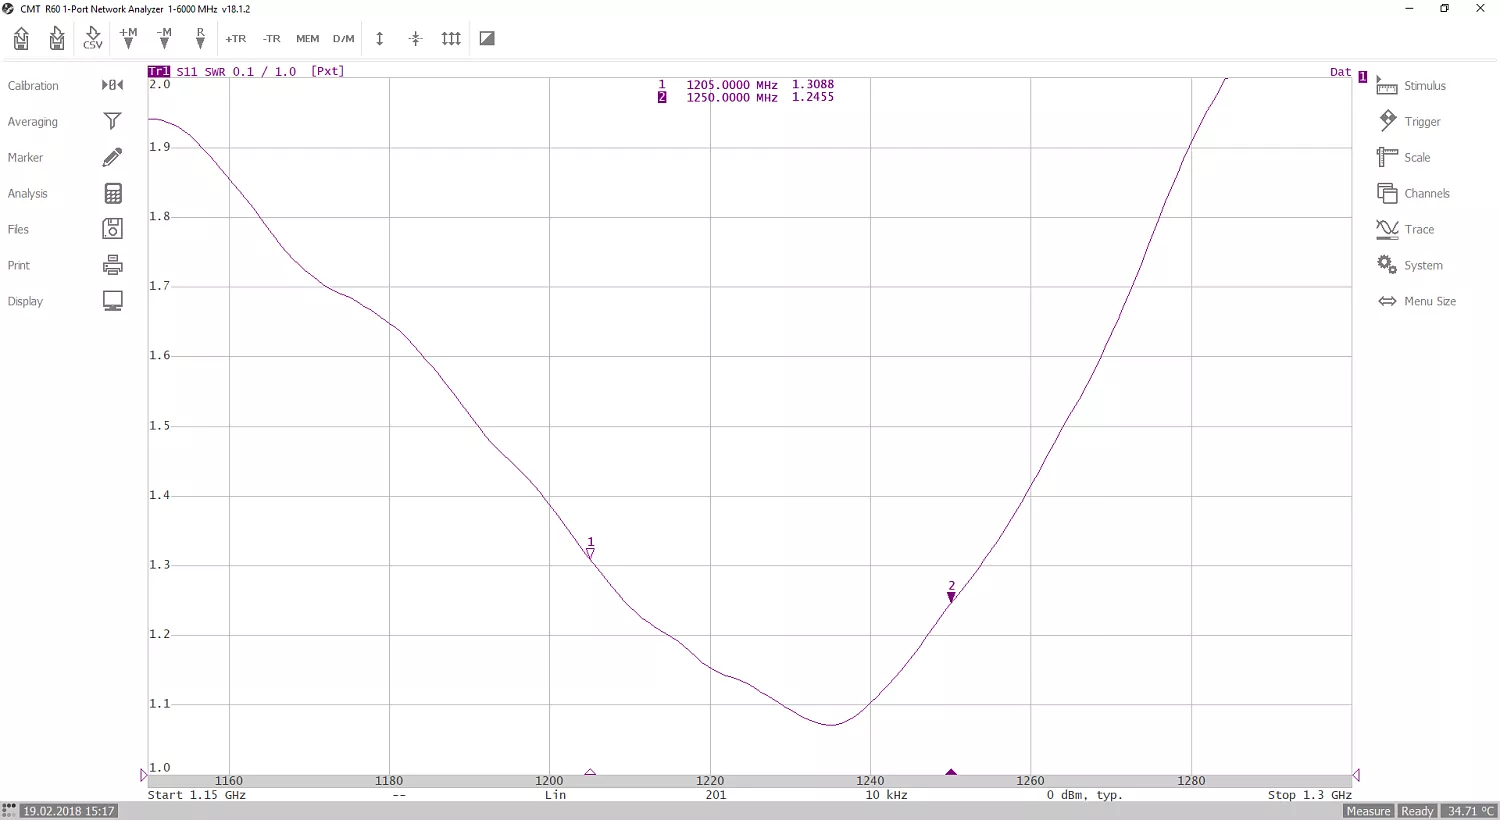Toggle the invert display colors icon
Screen dimensions: 1500x820
click(x=487, y=39)
